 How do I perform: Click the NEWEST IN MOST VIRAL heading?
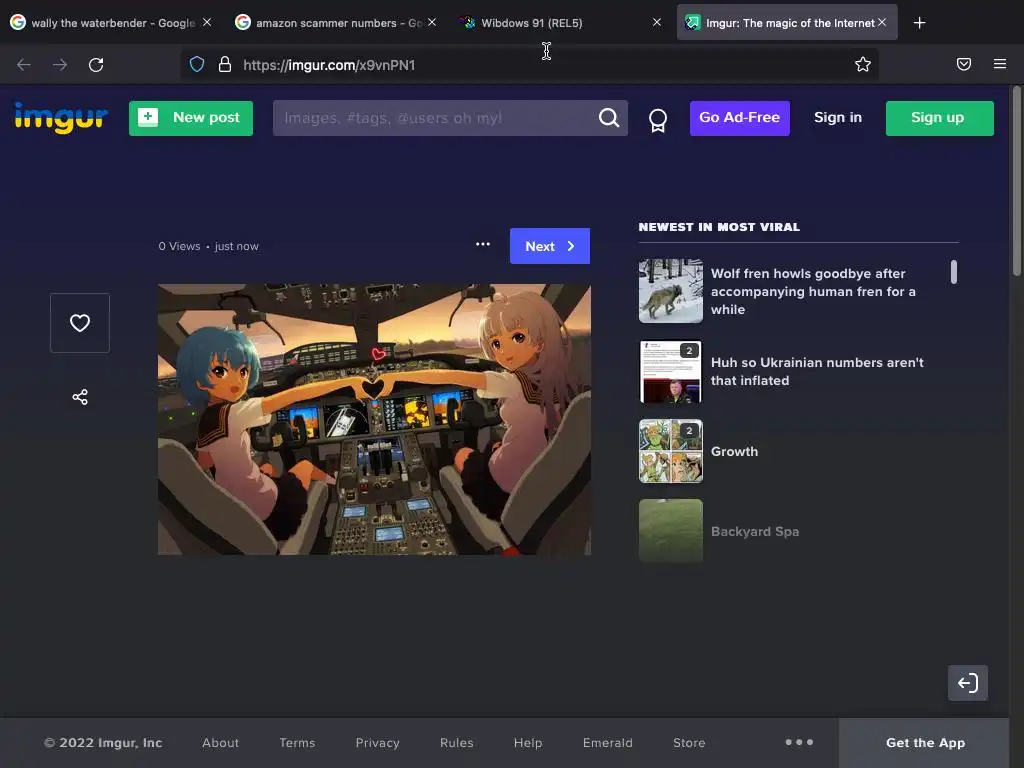(x=719, y=227)
